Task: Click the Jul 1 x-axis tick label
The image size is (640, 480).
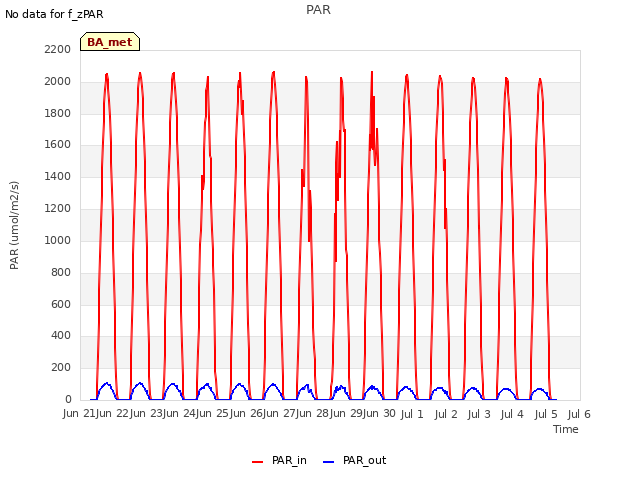Action: click(412, 414)
